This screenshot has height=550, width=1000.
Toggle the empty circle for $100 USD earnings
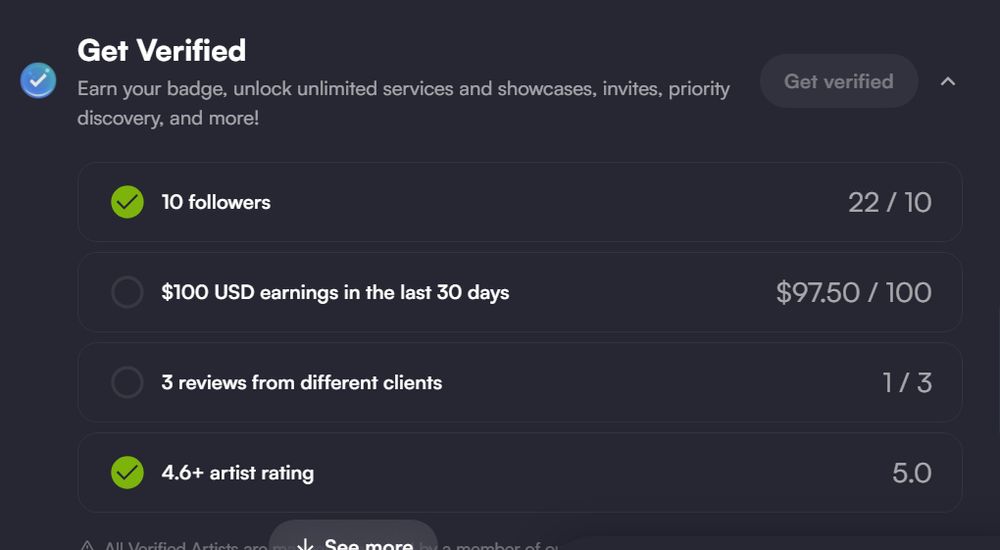point(128,292)
